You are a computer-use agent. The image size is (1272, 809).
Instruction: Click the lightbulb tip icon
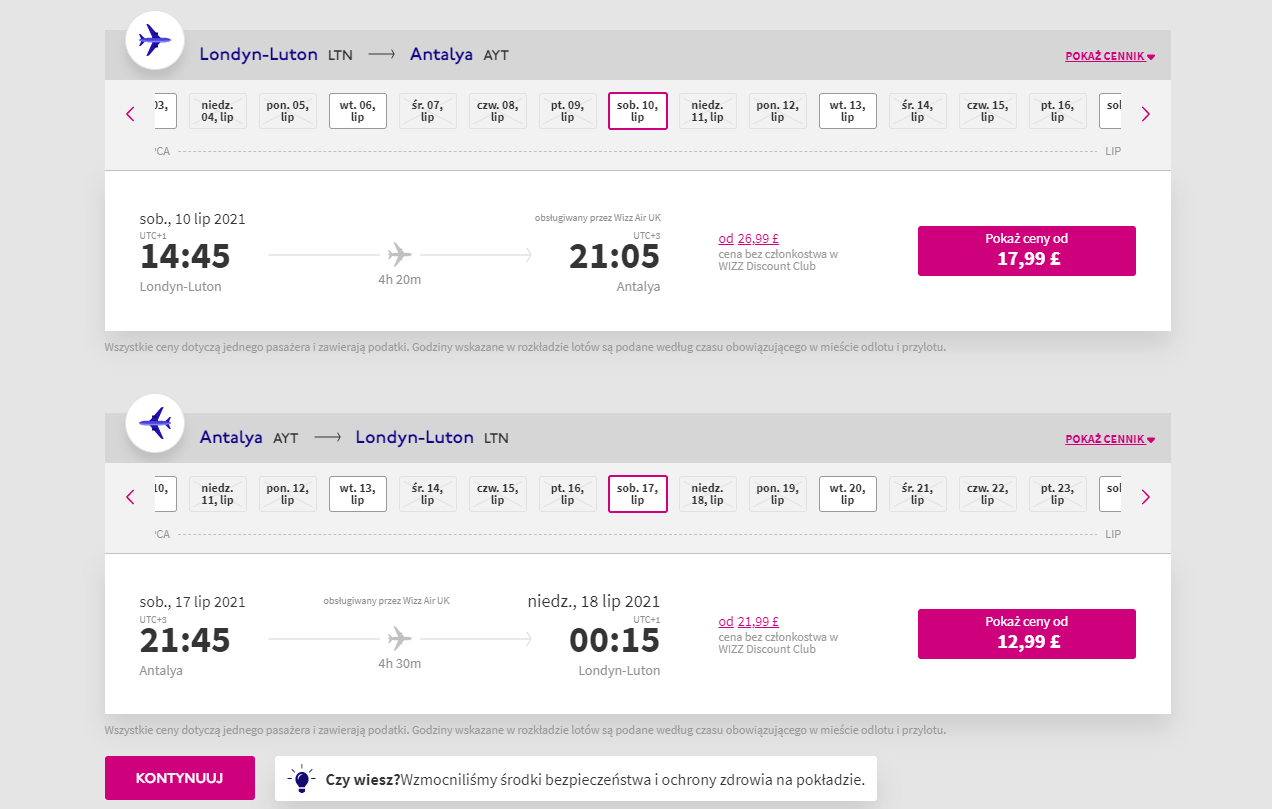point(301,779)
